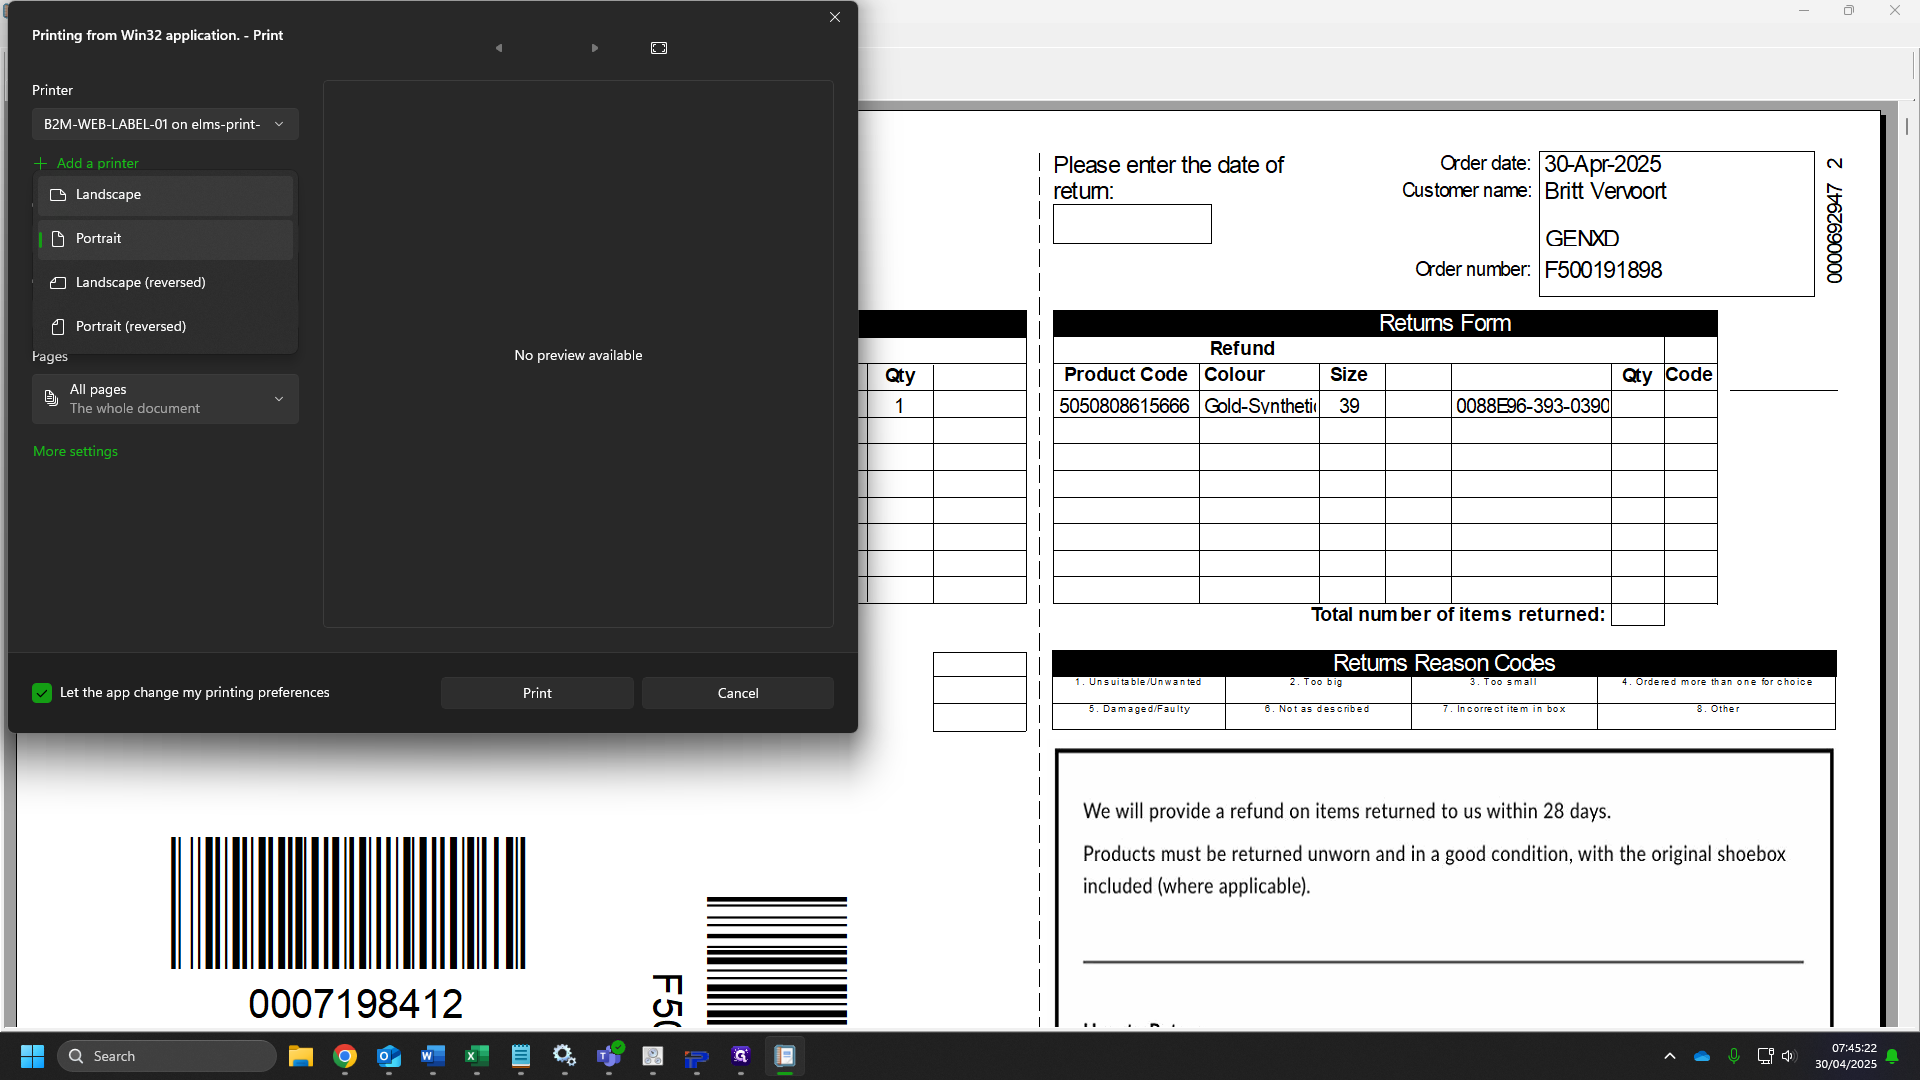The height and width of the screenshot is (1080, 1920).
Task: Click Gold-Synthetic colour cell
Action: pos(1259,406)
